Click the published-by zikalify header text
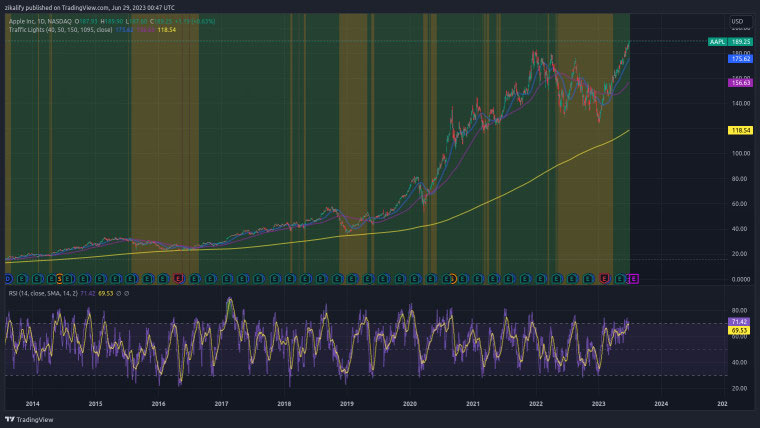This screenshot has width=760, height=428. pos(90,8)
